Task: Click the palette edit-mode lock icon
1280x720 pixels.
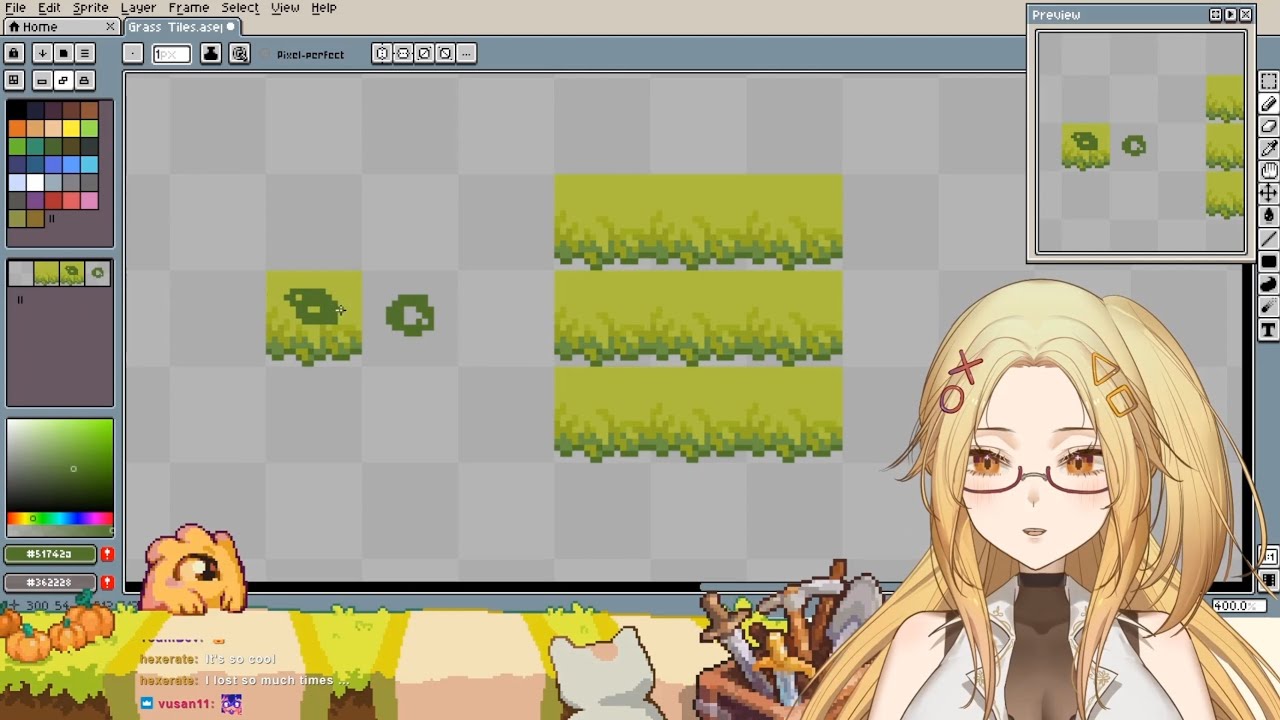Action: coord(14,53)
